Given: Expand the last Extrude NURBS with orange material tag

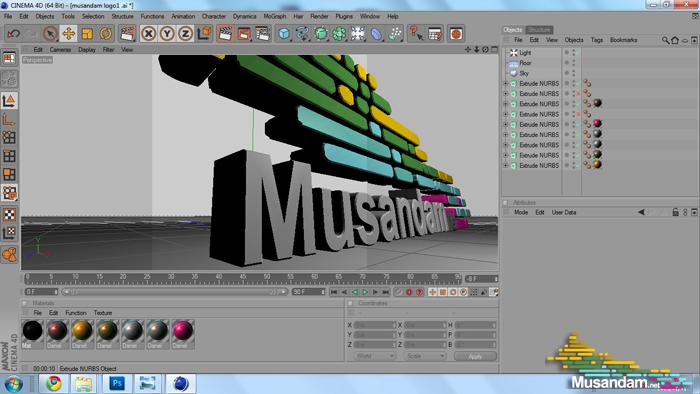Looking at the screenshot, I should pyautogui.click(x=506, y=166).
